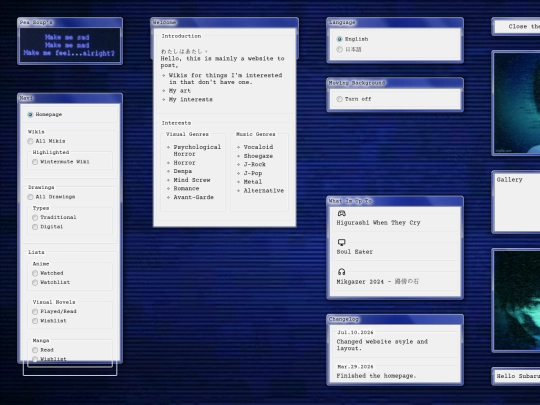Select the Homepage radio button in Navi
Image resolution: width=540 pixels, height=405 pixels.
coord(30,115)
